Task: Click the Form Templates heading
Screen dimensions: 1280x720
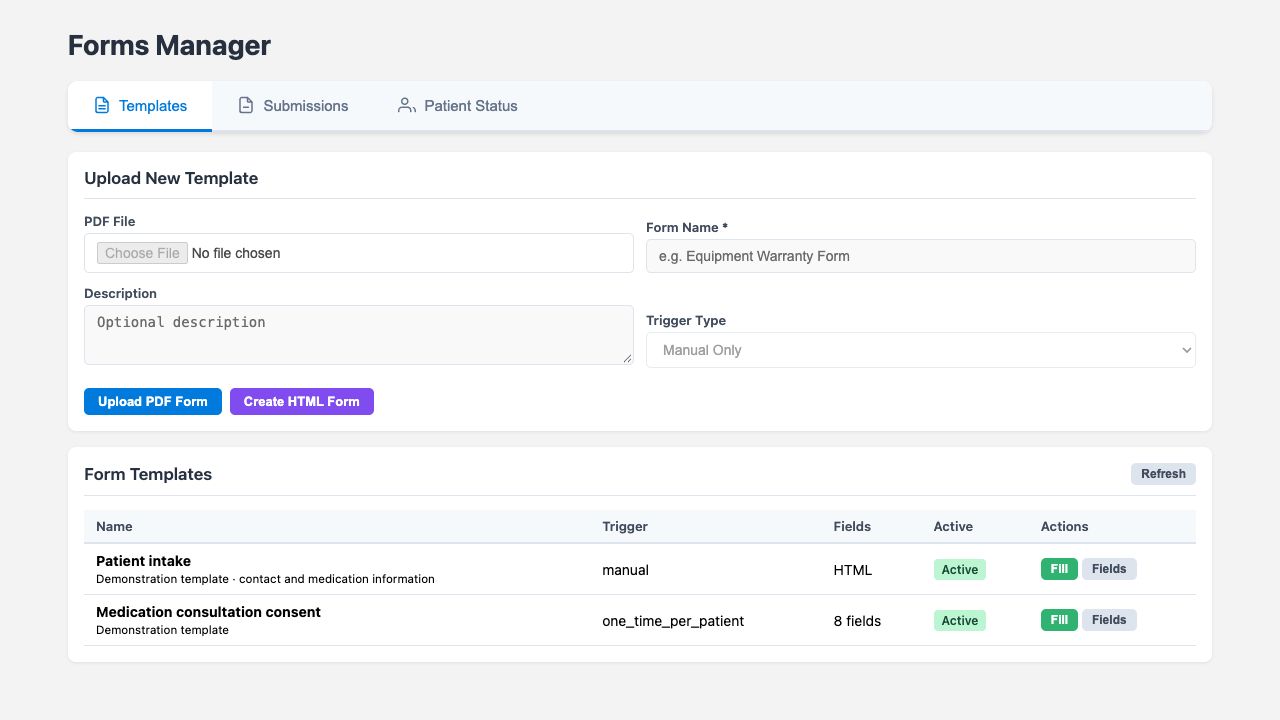Action: (148, 474)
